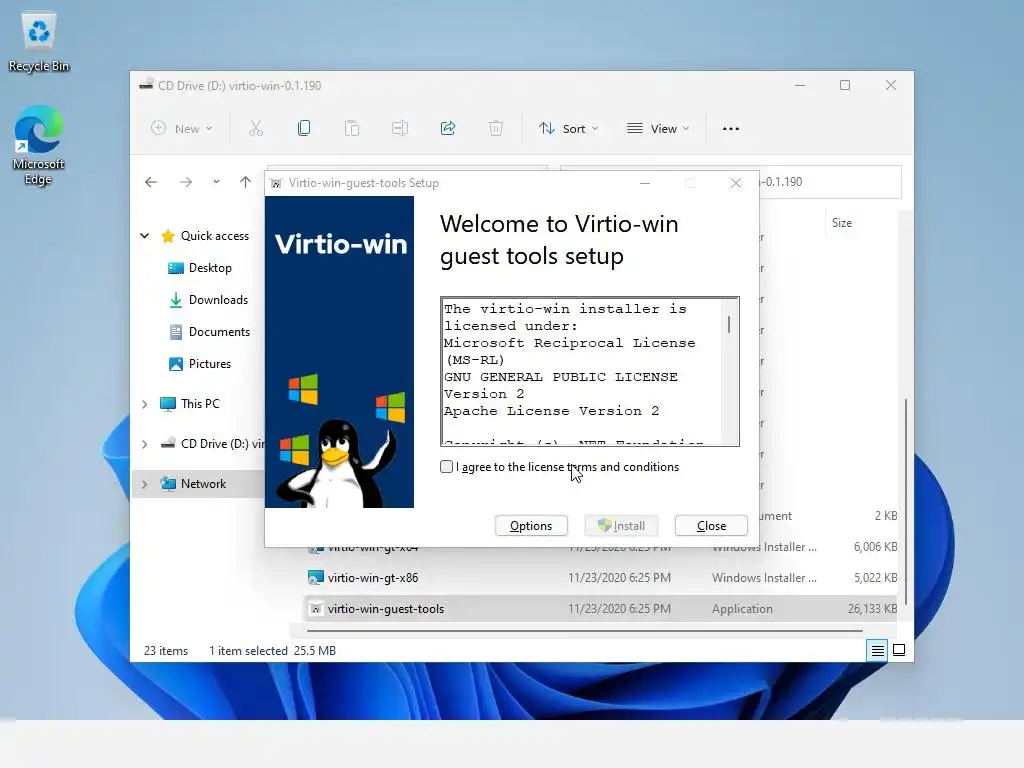Click the Options button in setup dialog
The image size is (1024, 768).
[531, 526]
